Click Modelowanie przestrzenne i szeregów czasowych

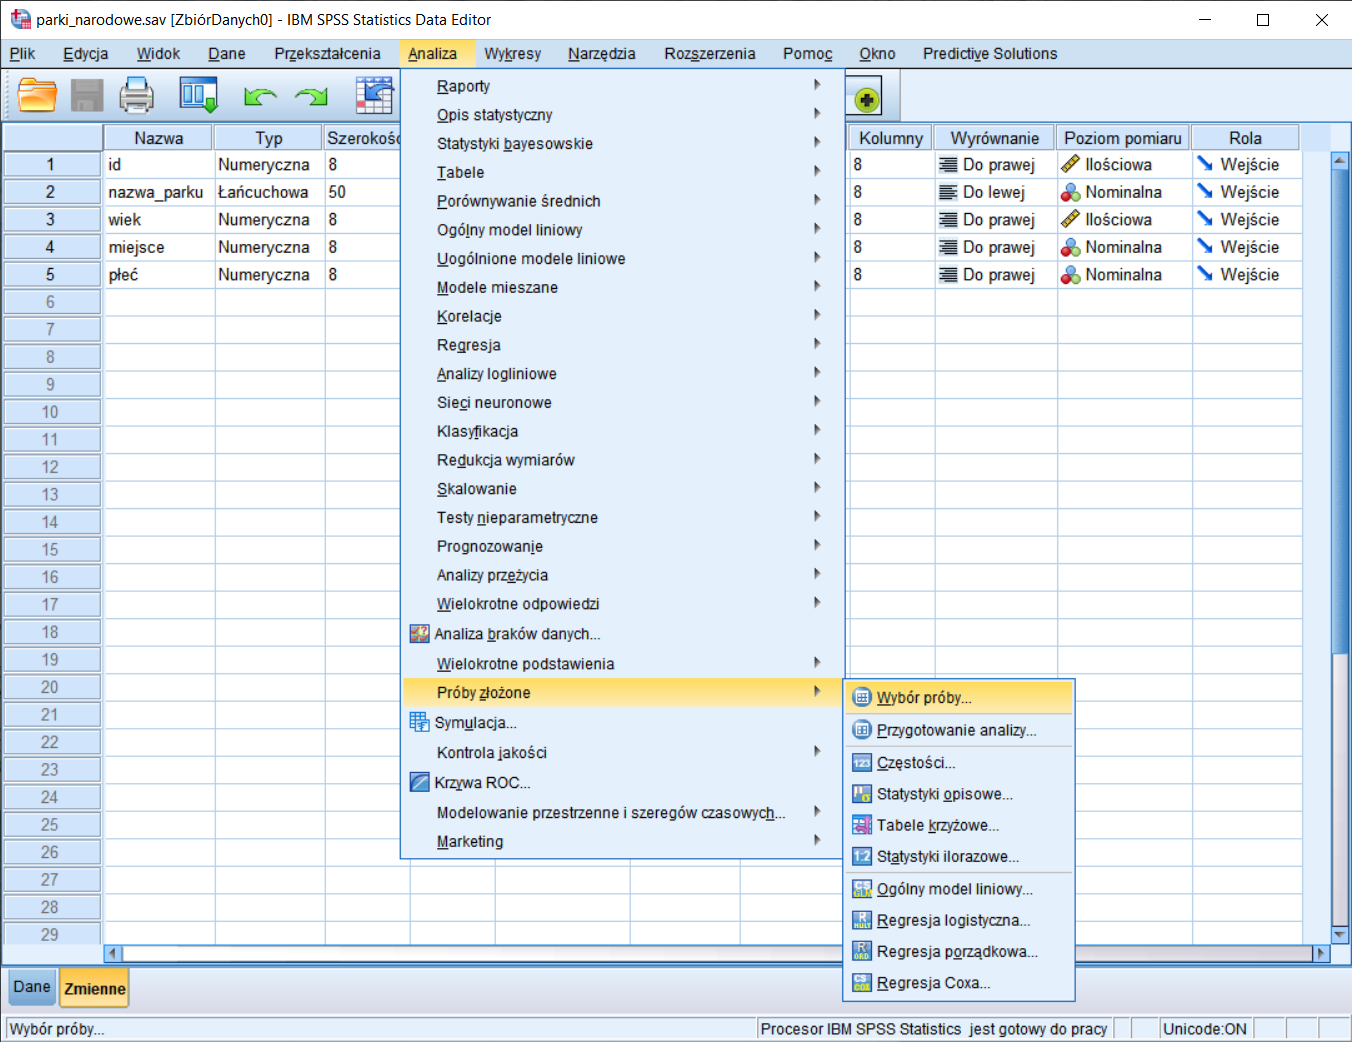pyautogui.click(x=622, y=813)
